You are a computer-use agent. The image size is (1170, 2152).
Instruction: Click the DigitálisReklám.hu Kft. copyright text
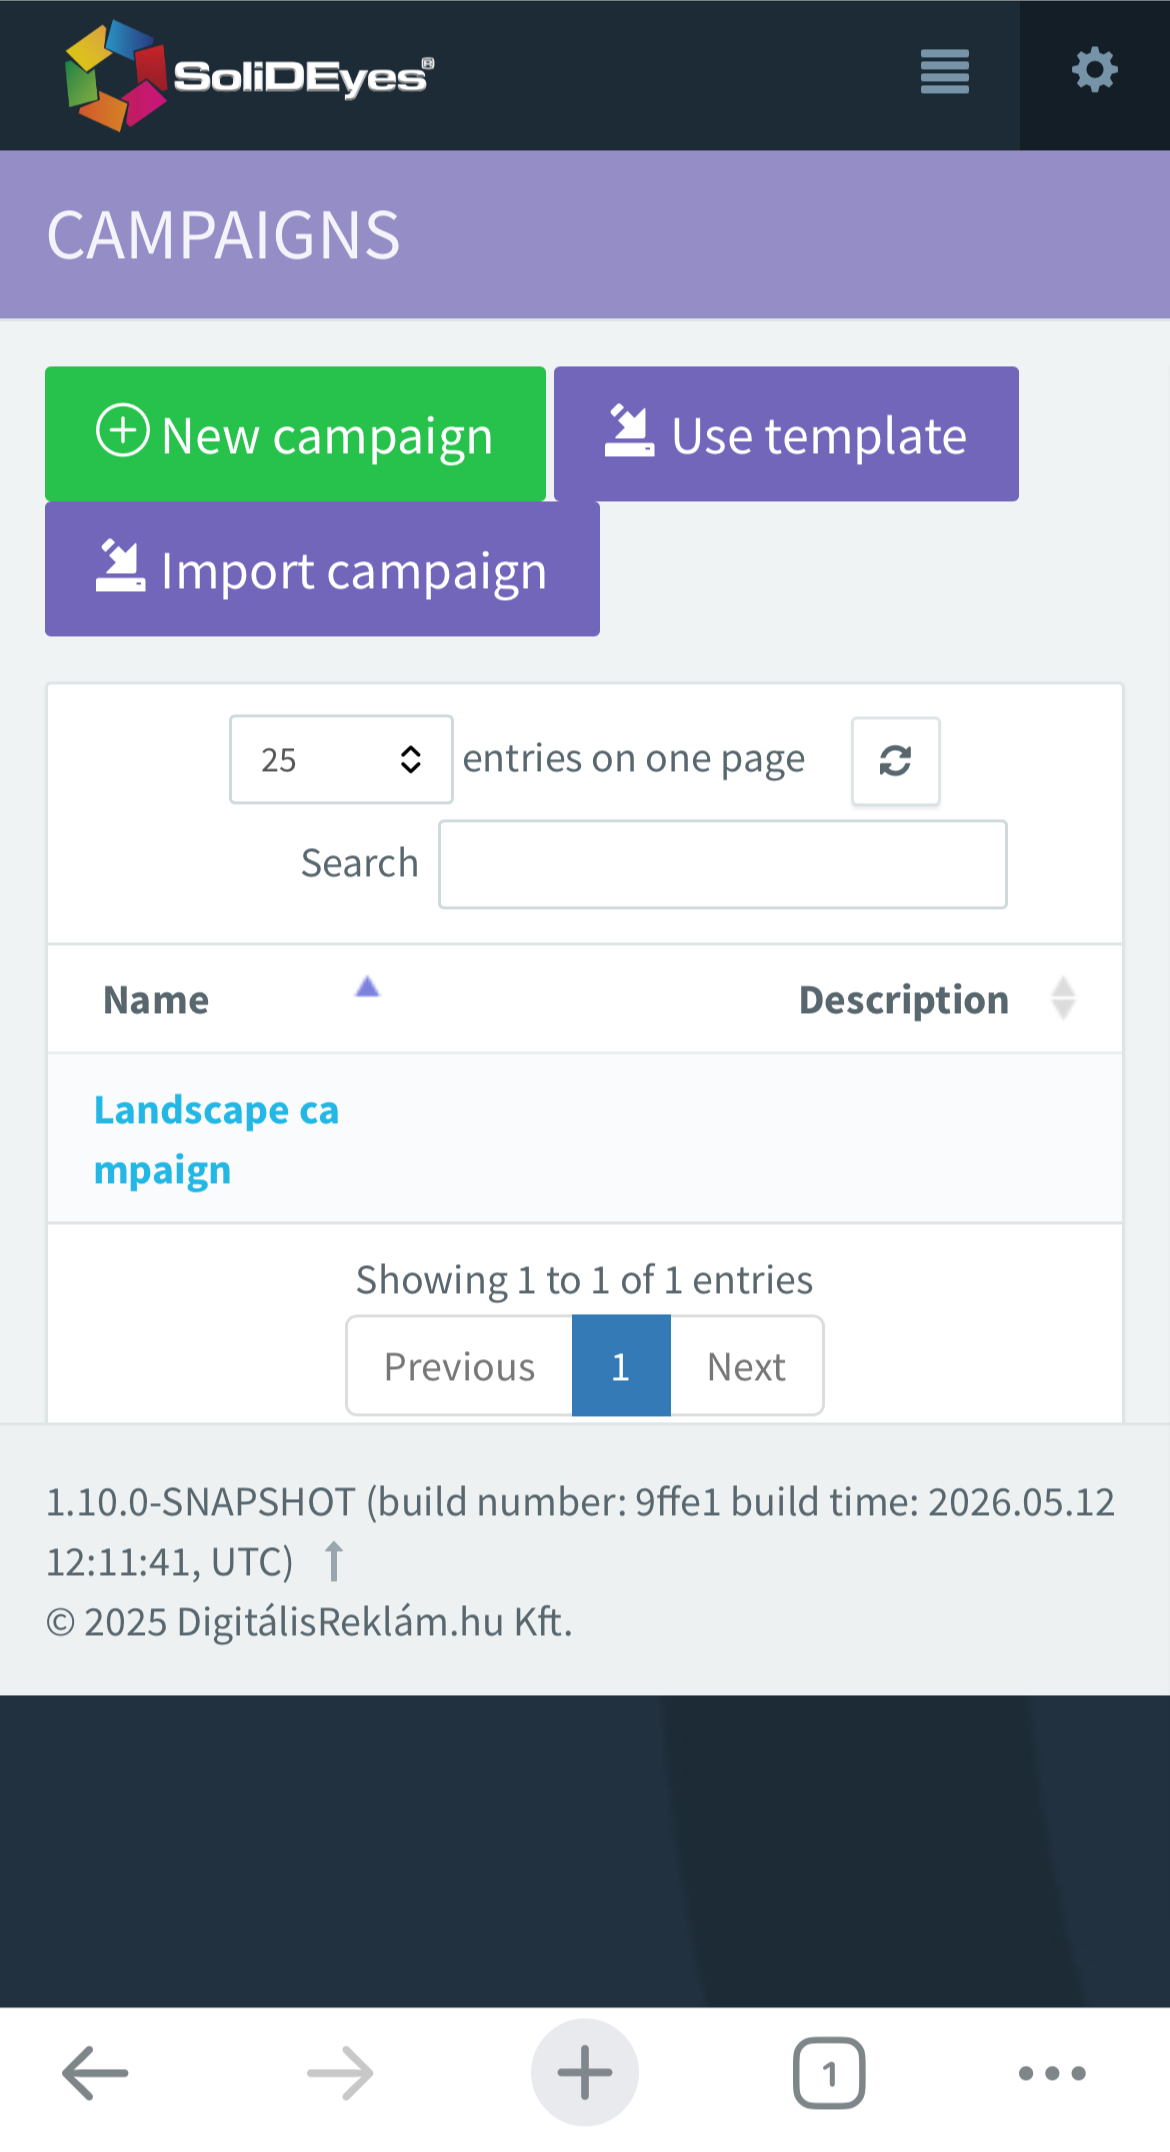coord(310,1622)
